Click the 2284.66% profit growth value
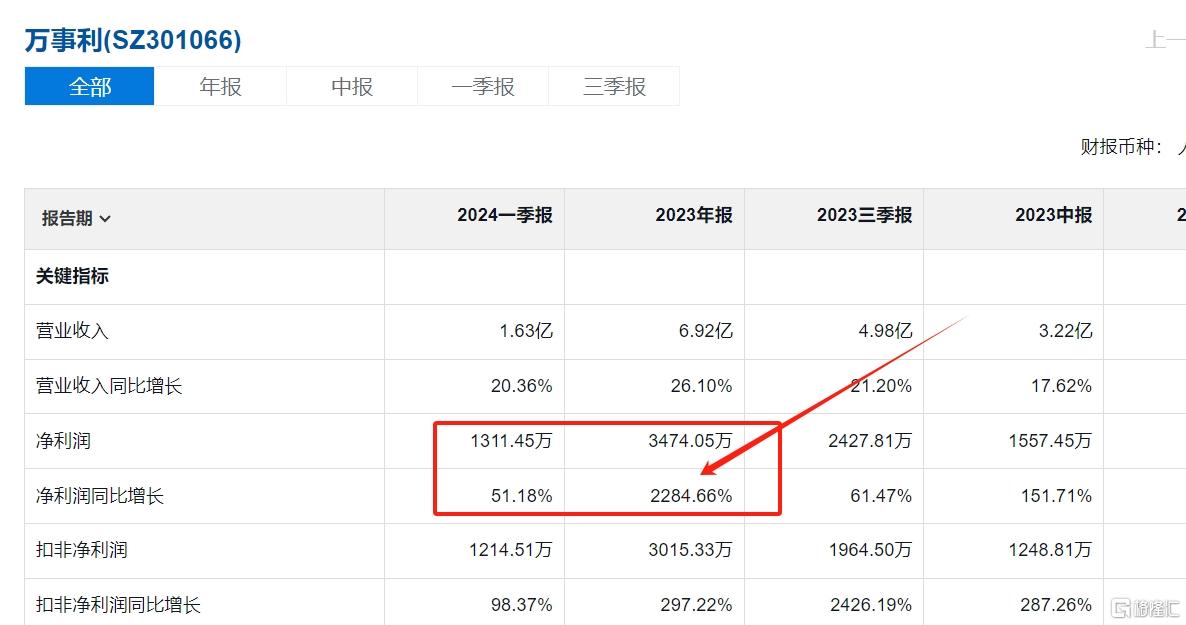Image resolution: width=1186 pixels, height=625 pixels. click(x=691, y=496)
